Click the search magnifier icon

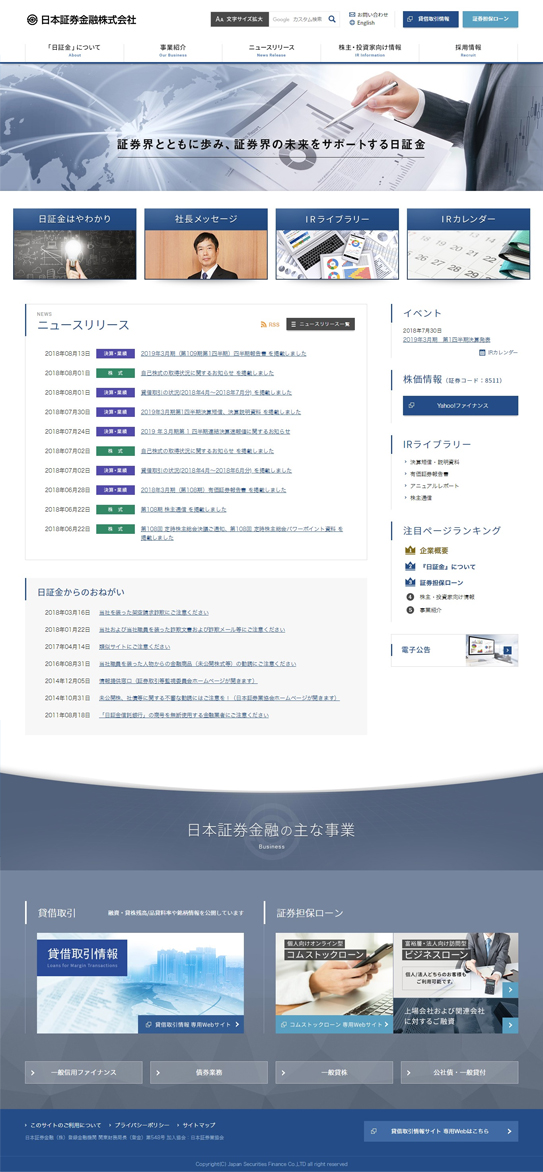click(x=331, y=19)
